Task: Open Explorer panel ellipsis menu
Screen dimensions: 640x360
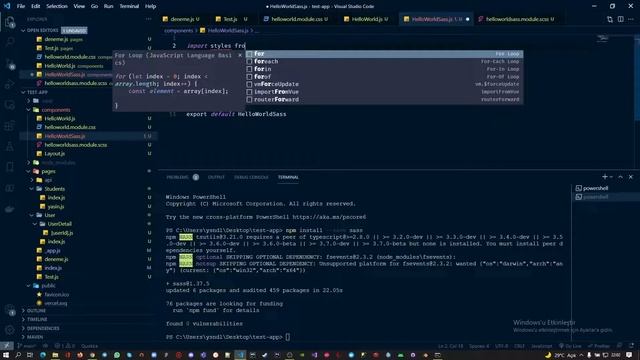Action: [148, 19]
